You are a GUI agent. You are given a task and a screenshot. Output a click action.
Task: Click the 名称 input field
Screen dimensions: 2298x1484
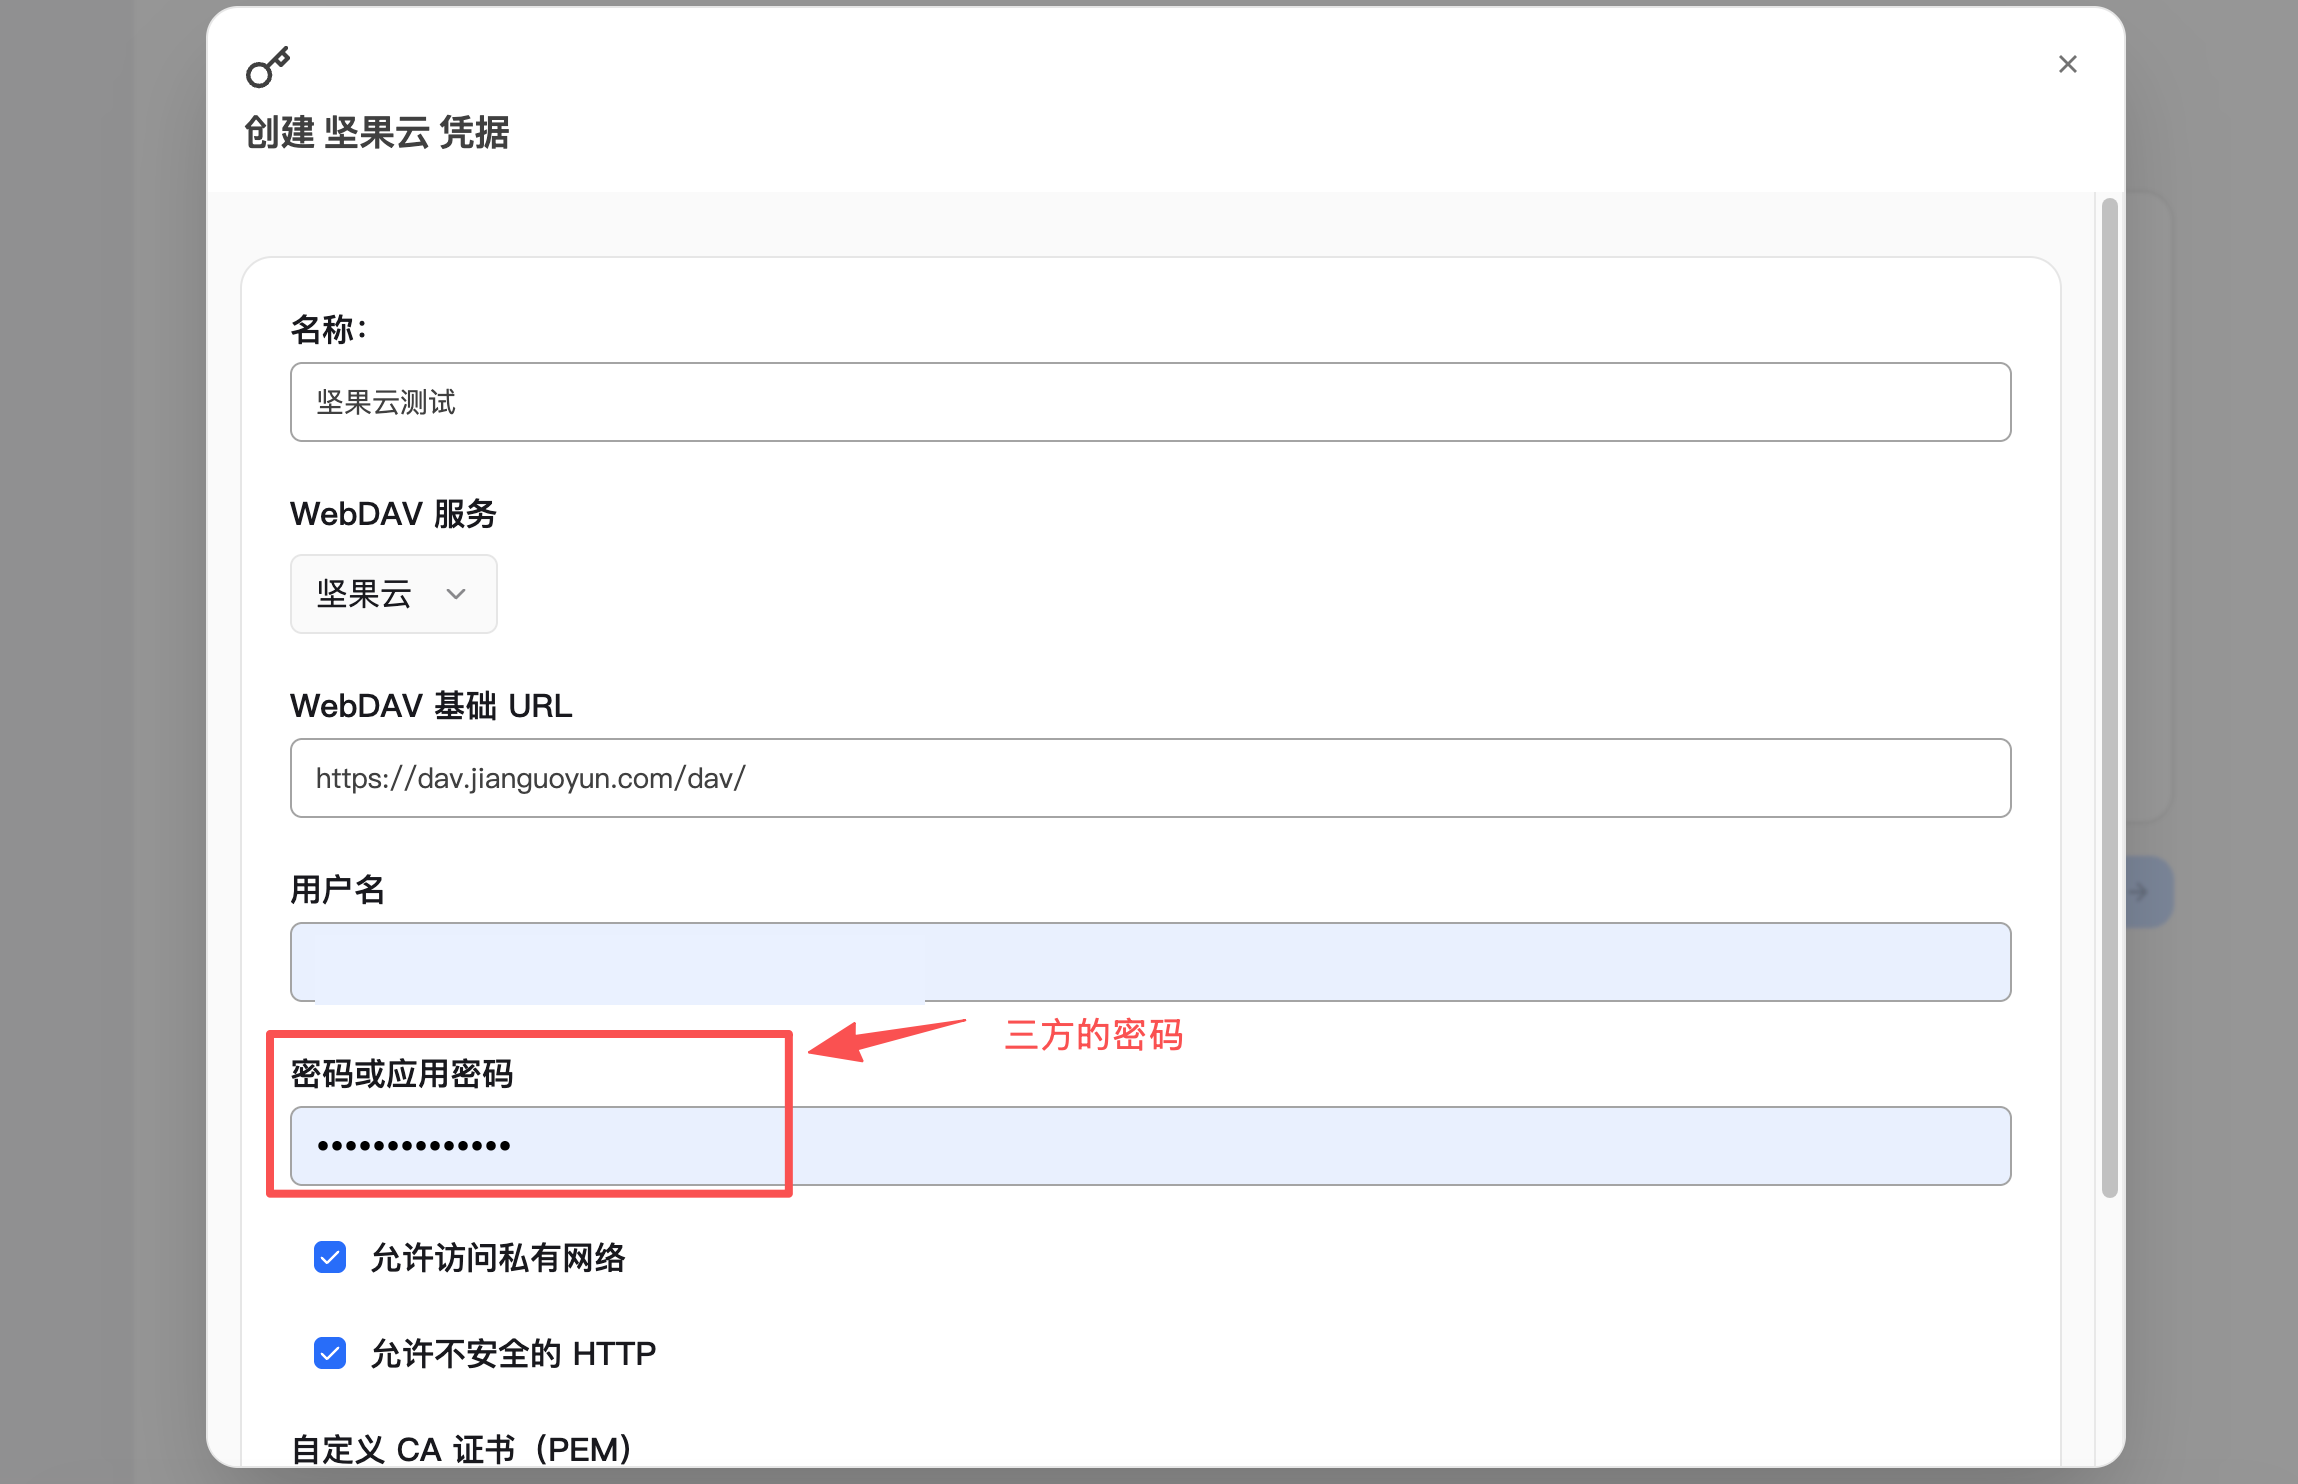1150,402
